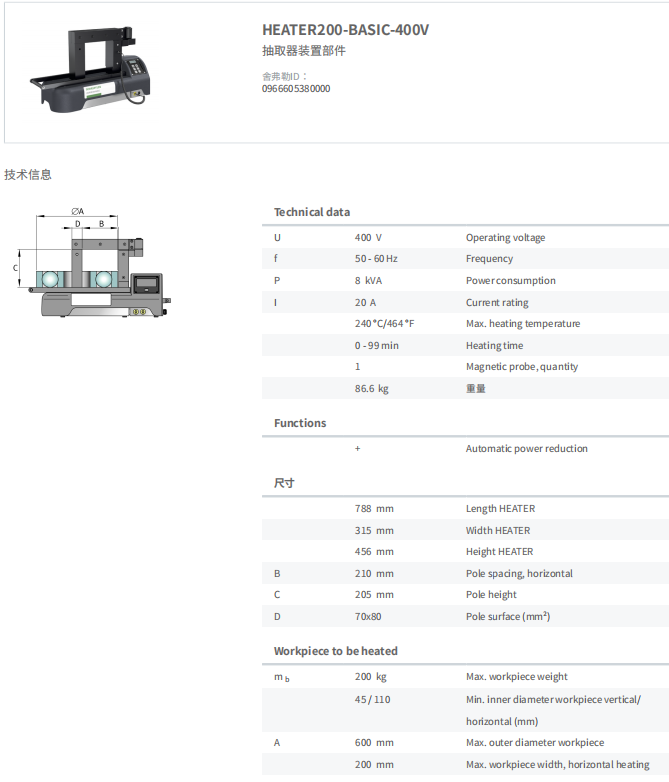
Task: Click the Max. heating temperature label
Action: point(522,324)
